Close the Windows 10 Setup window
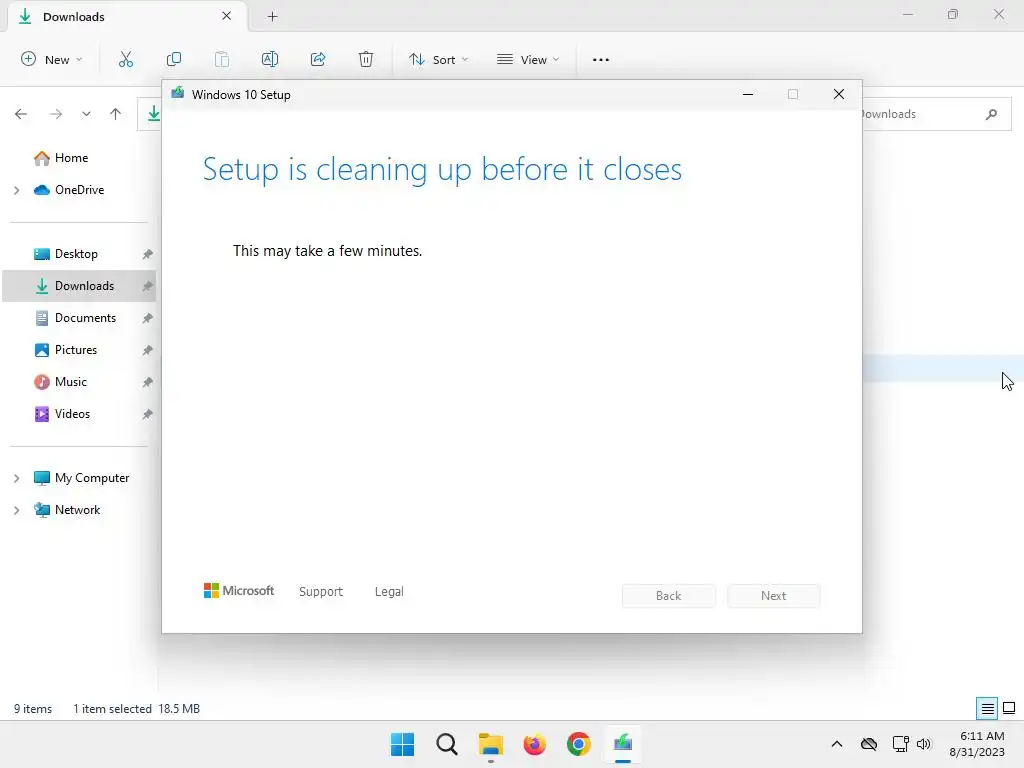The height and width of the screenshot is (768, 1024). pyautogui.click(x=839, y=95)
